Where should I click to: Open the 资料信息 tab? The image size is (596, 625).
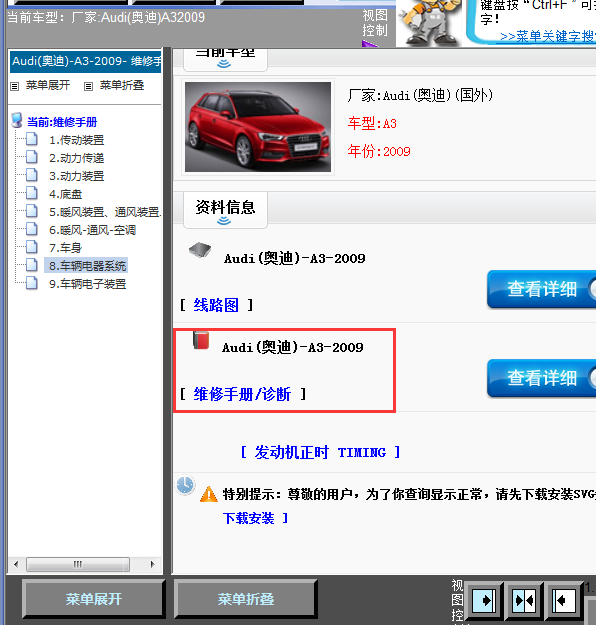[x=225, y=210]
